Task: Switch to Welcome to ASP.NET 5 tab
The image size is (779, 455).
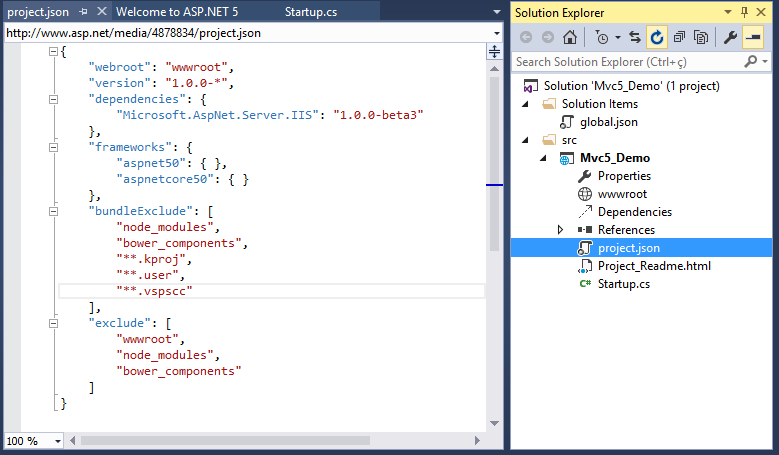Action: pos(177,11)
